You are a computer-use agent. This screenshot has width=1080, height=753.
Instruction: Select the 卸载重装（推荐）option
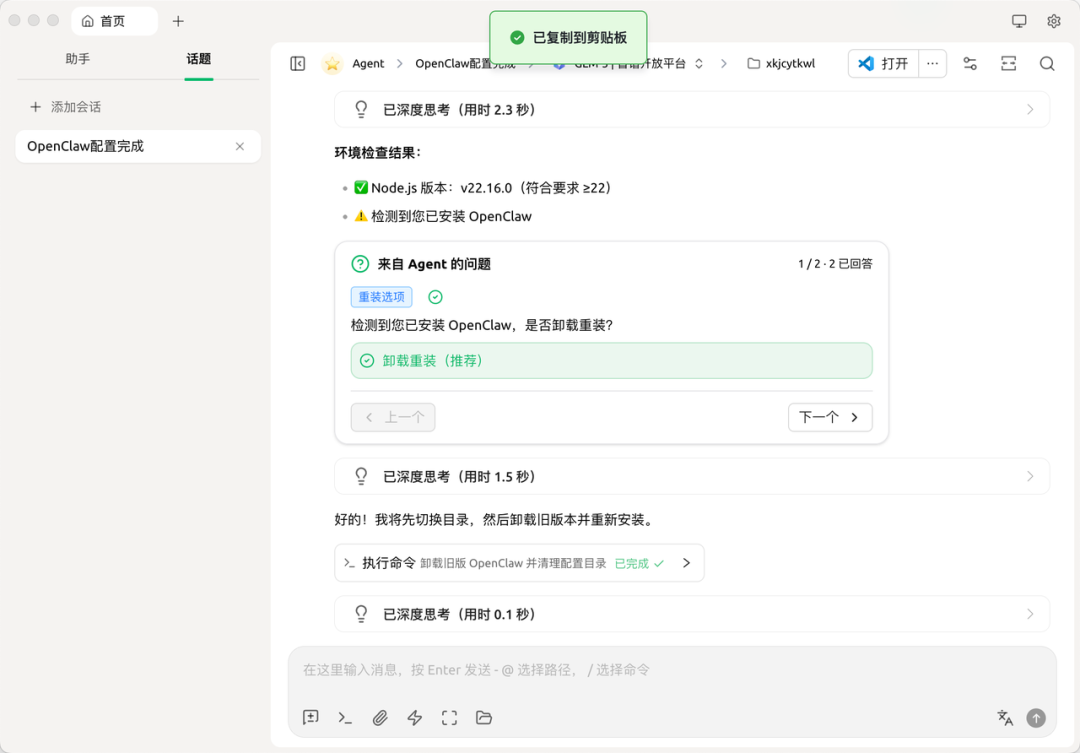[611, 361]
